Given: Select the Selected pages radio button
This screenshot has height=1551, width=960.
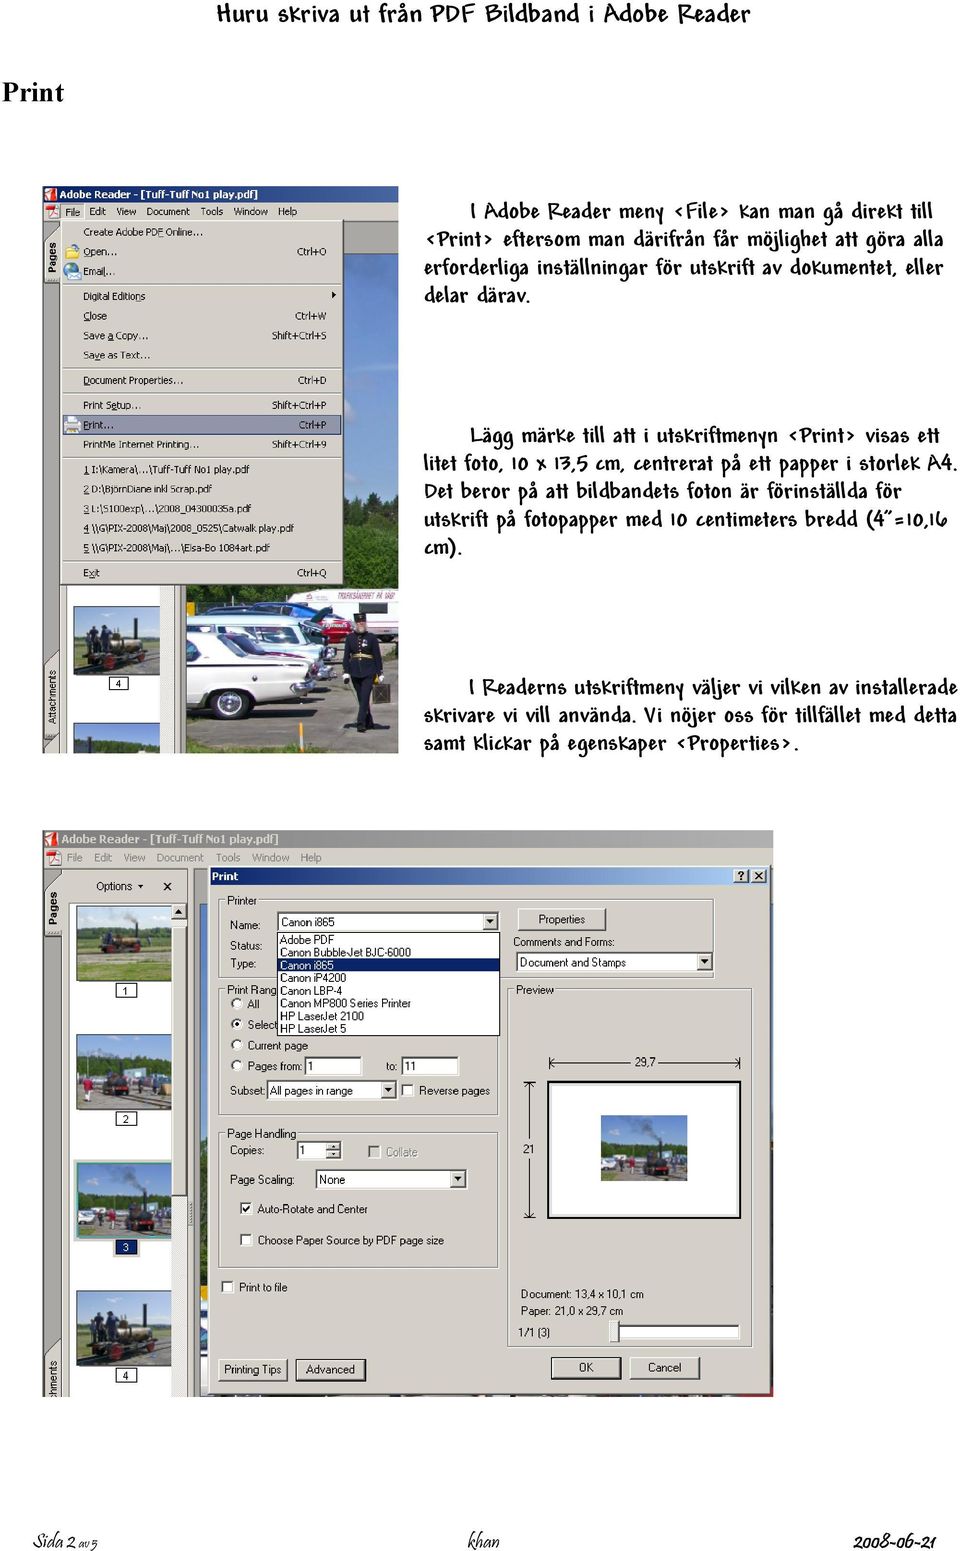Looking at the screenshot, I should 237,1024.
